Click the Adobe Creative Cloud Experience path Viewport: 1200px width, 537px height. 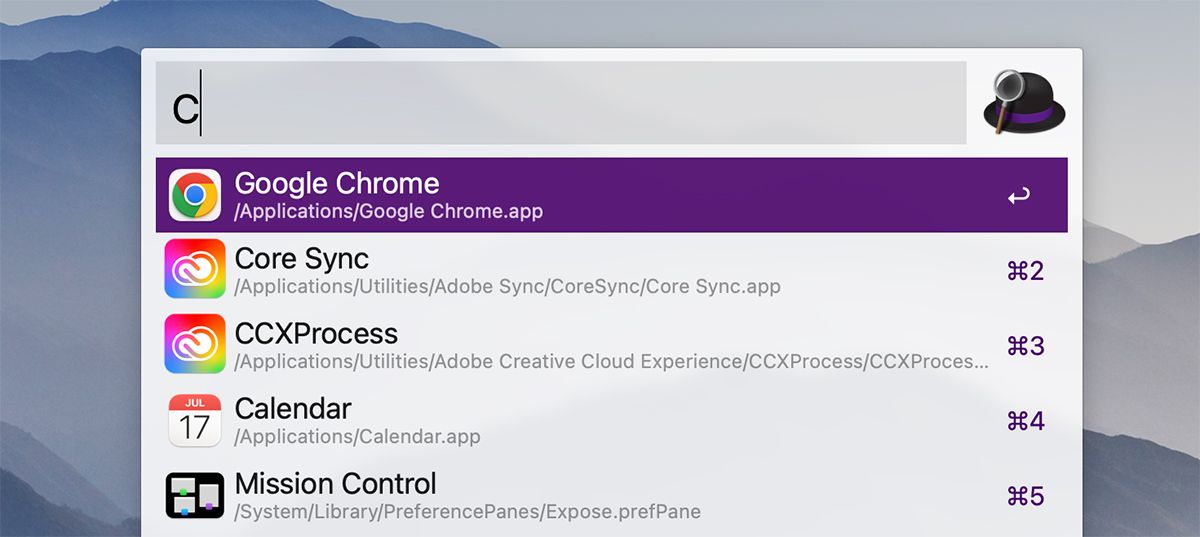click(612, 362)
